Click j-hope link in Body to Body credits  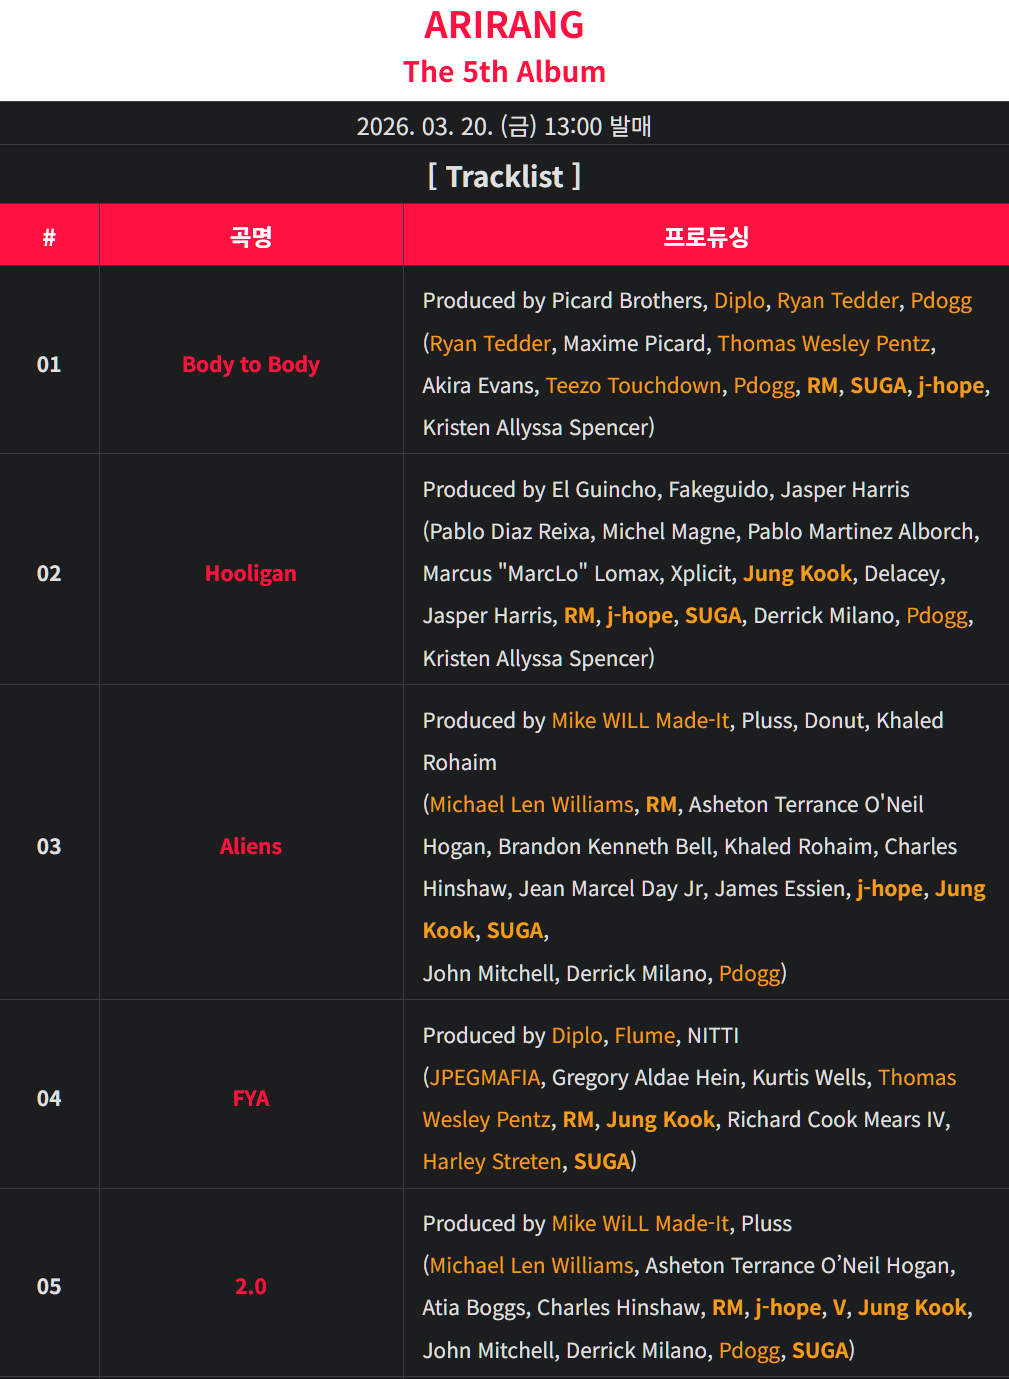(951, 386)
